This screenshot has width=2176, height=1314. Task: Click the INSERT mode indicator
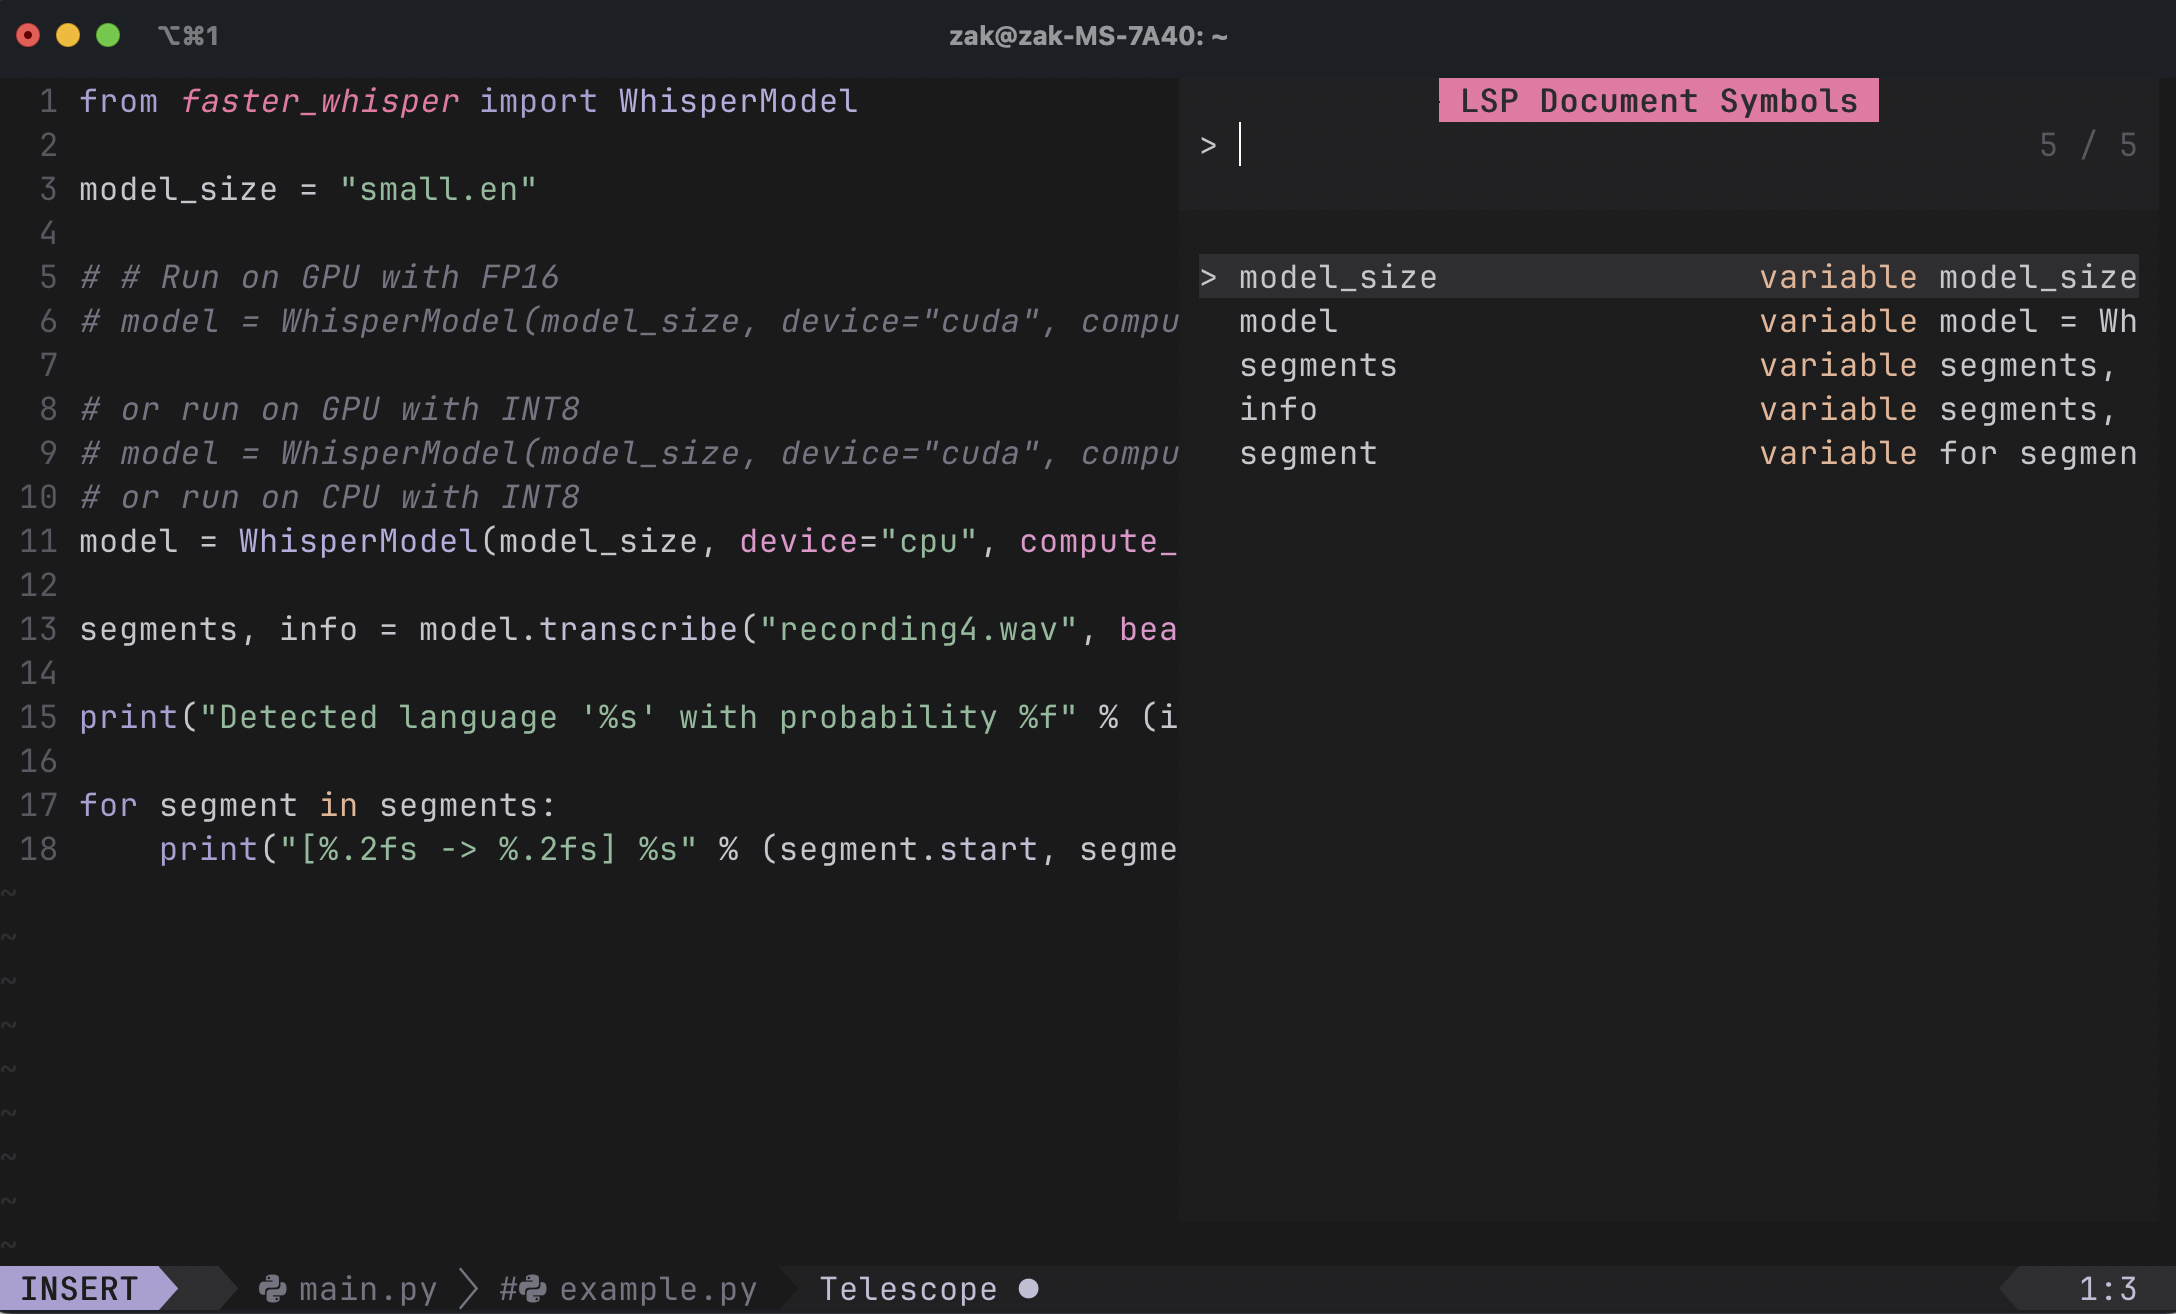point(80,1289)
